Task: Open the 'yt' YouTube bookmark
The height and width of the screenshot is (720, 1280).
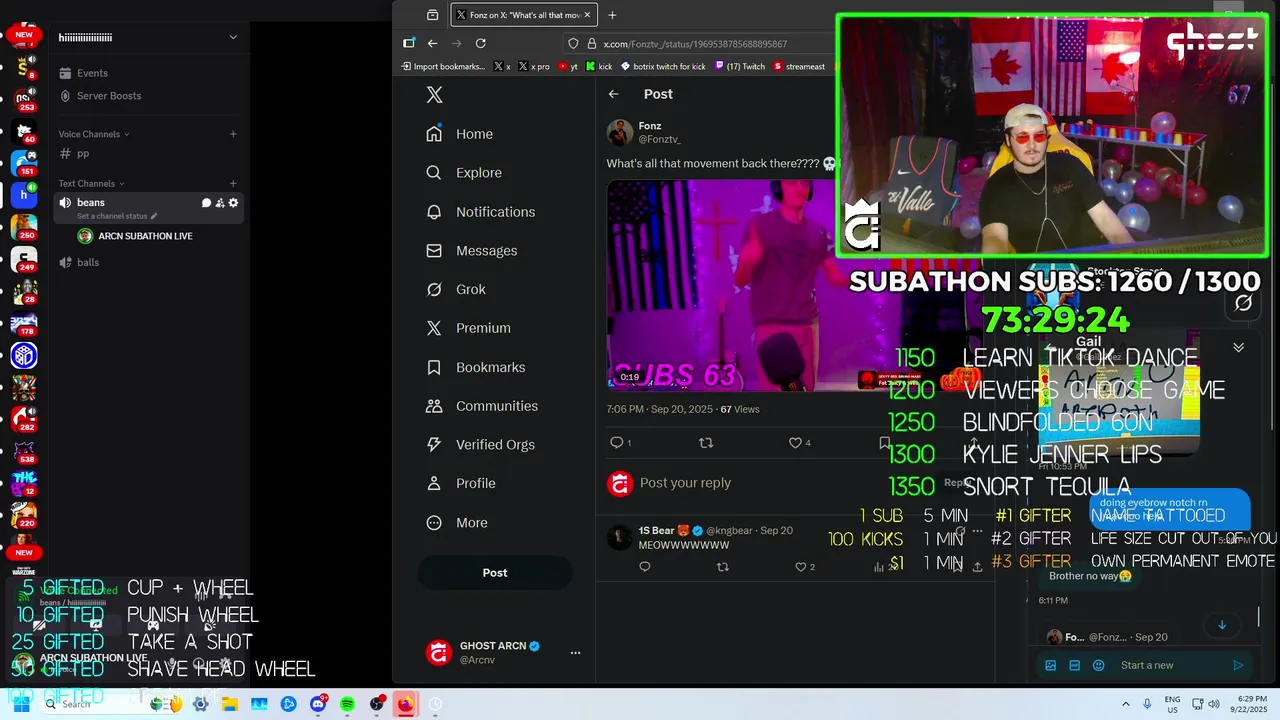Action: [x=568, y=67]
